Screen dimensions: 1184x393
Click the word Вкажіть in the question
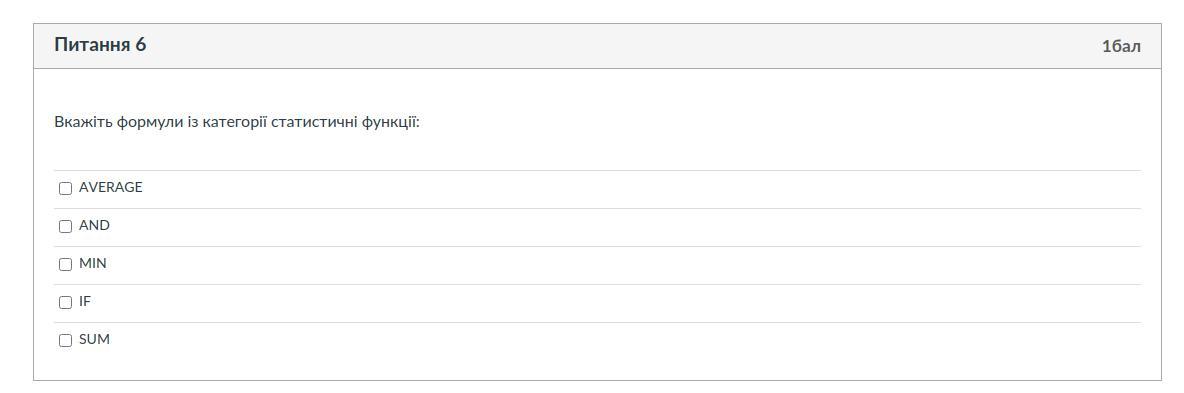tap(83, 122)
